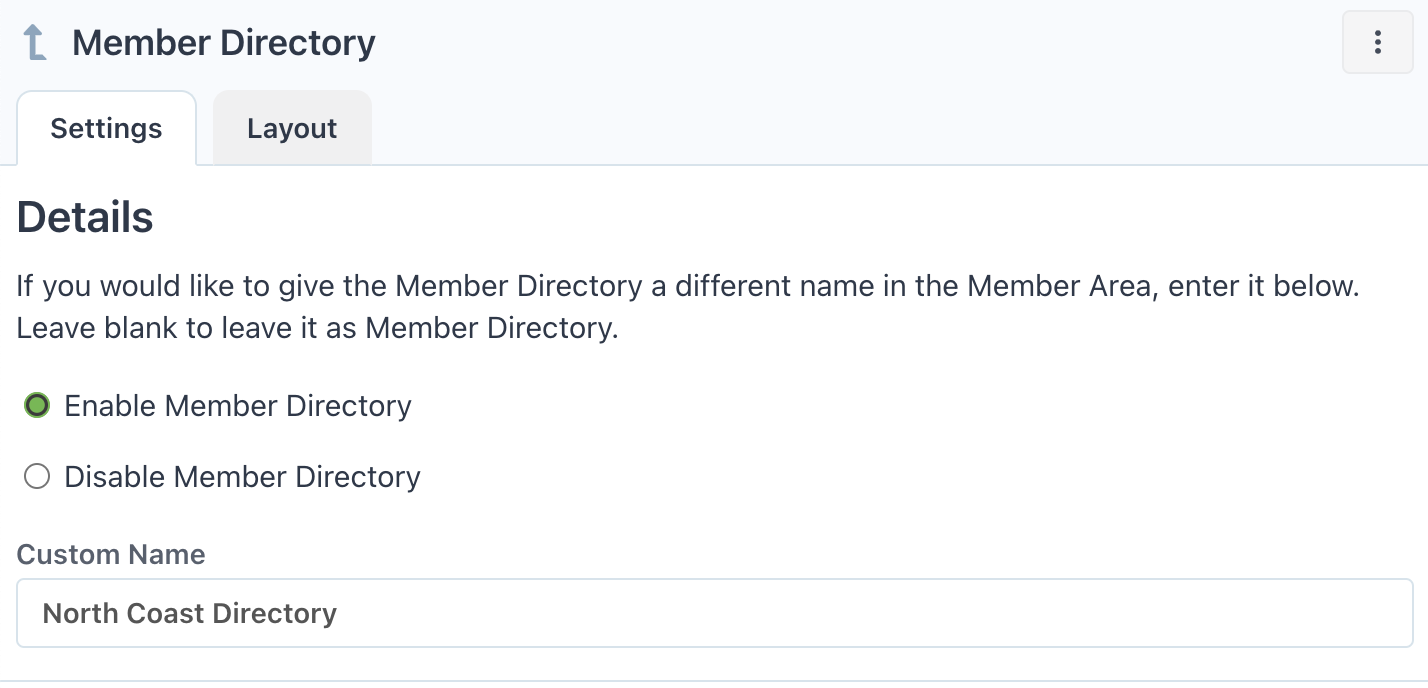This screenshot has height=688, width=1428.
Task: Click the up-arrow back icon beside title
Action: [35, 43]
